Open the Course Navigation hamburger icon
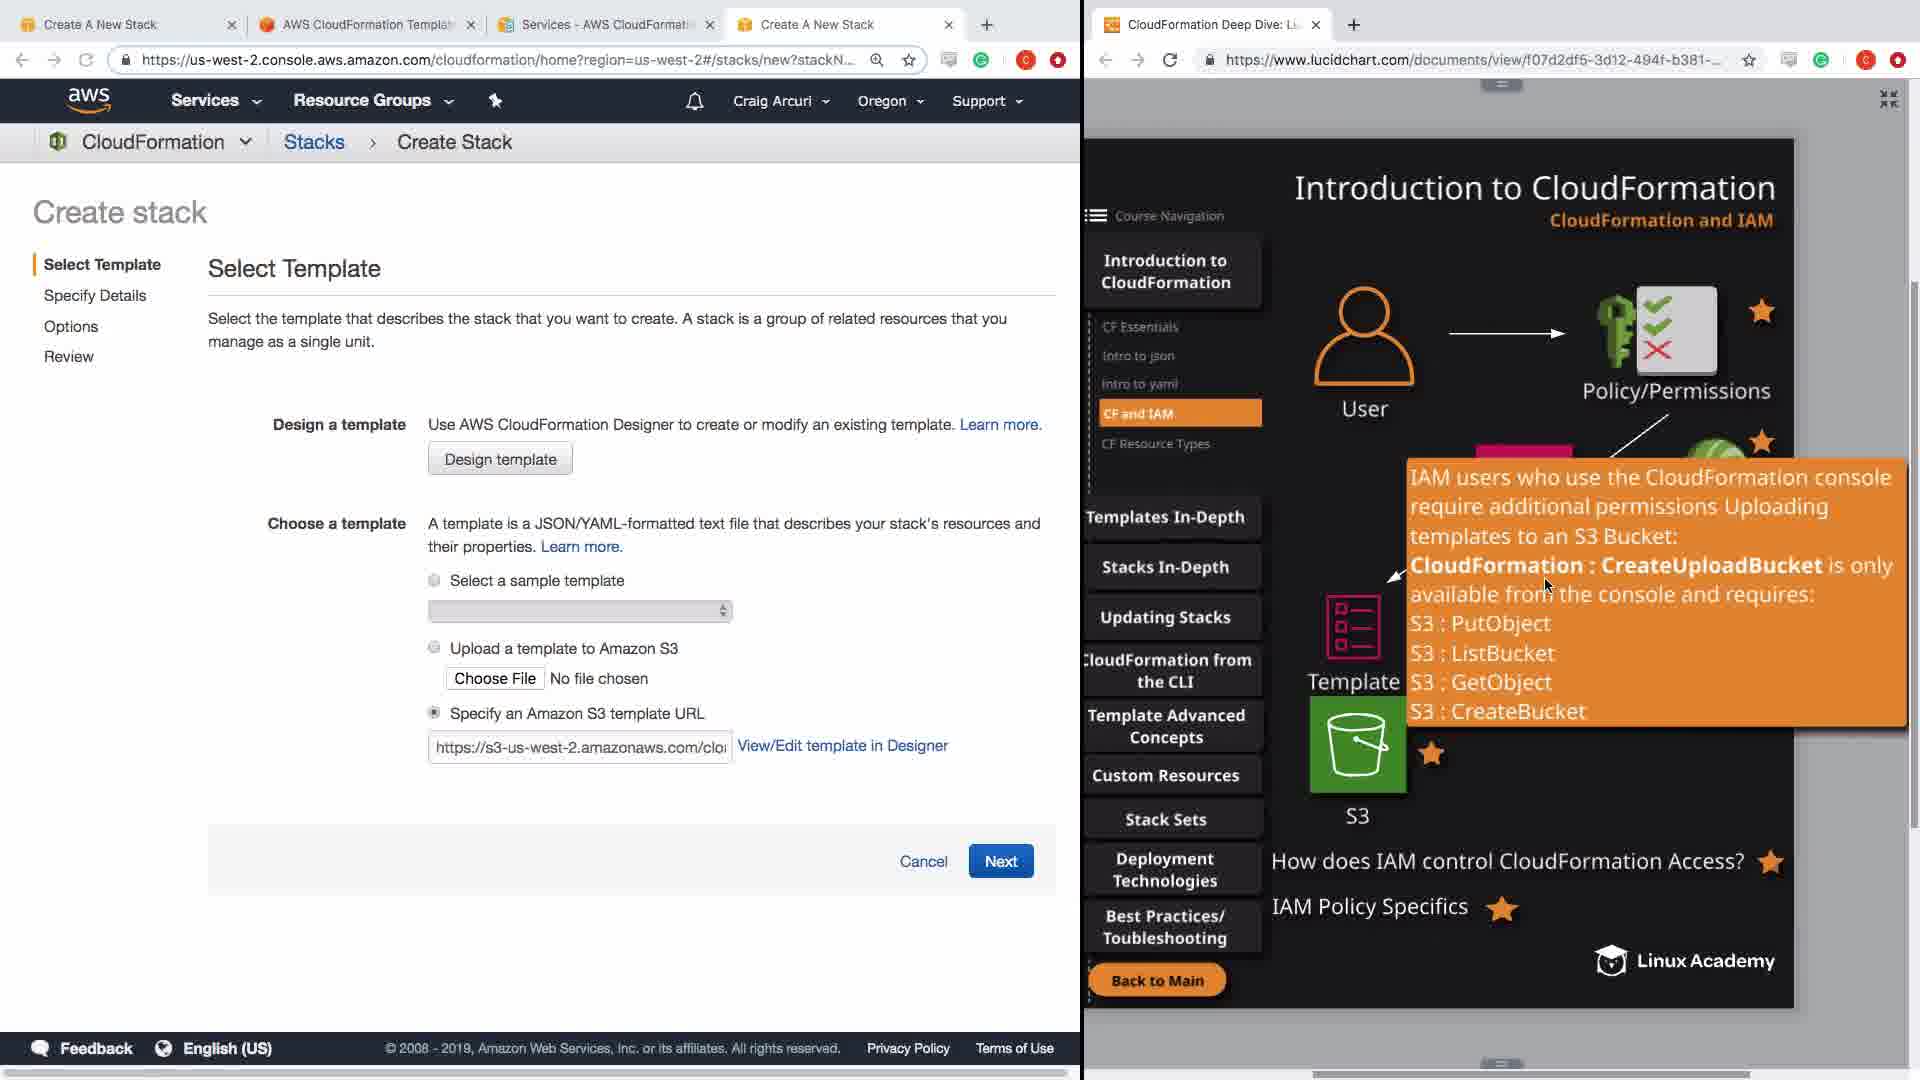The width and height of the screenshot is (1920, 1080). tap(1096, 216)
